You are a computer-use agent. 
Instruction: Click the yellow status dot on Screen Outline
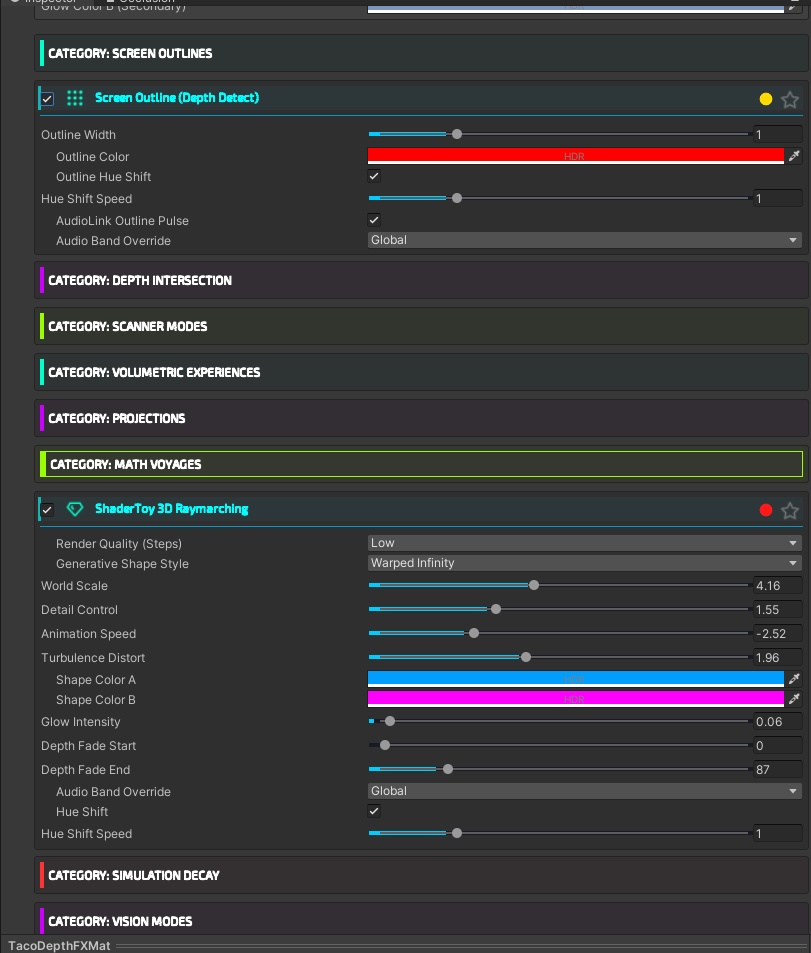766,99
